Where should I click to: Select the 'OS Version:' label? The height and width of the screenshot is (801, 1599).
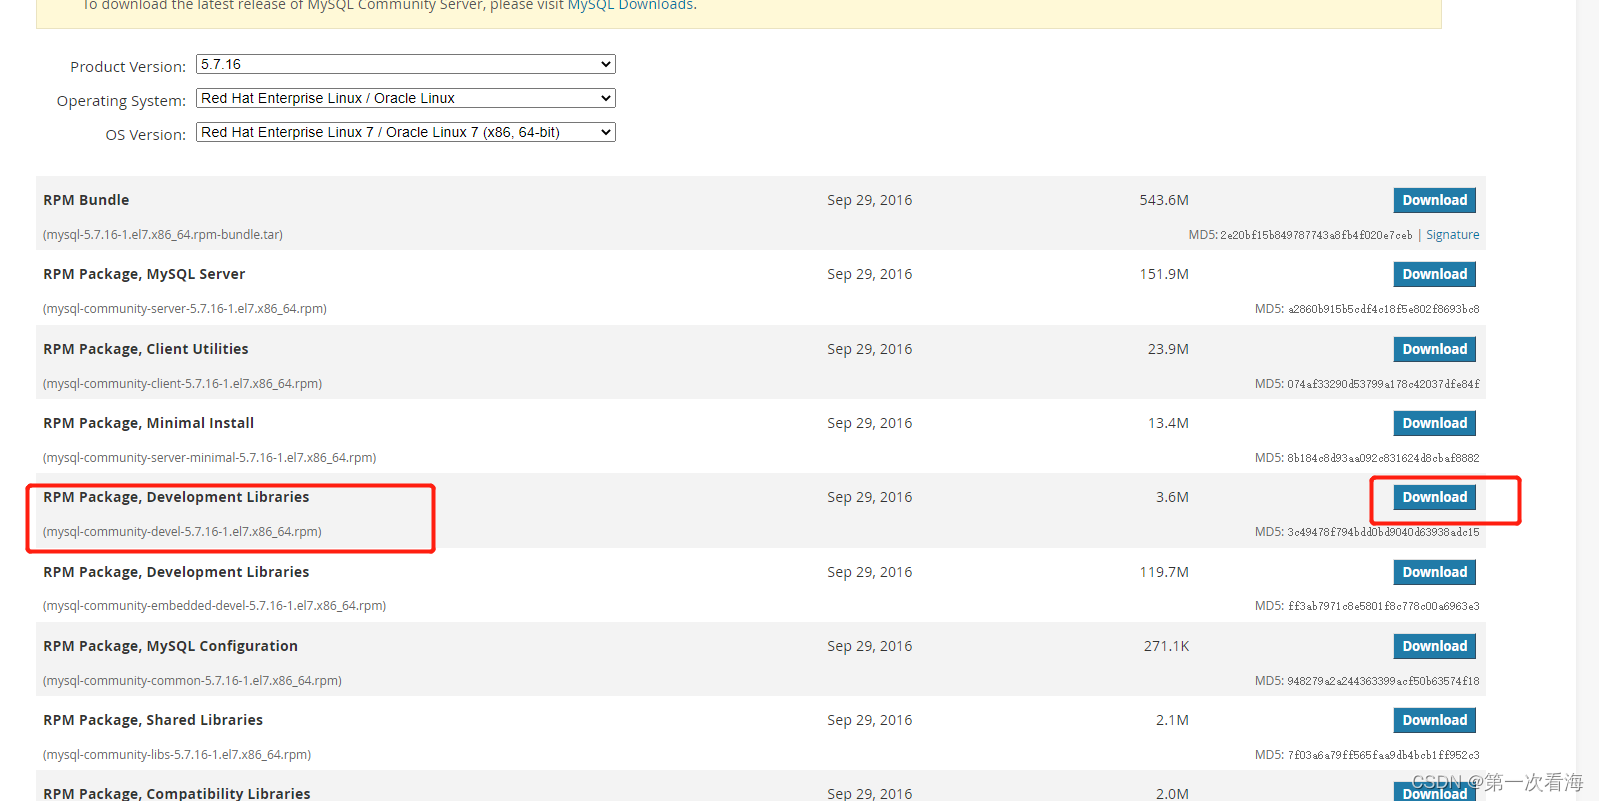[x=146, y=135]
